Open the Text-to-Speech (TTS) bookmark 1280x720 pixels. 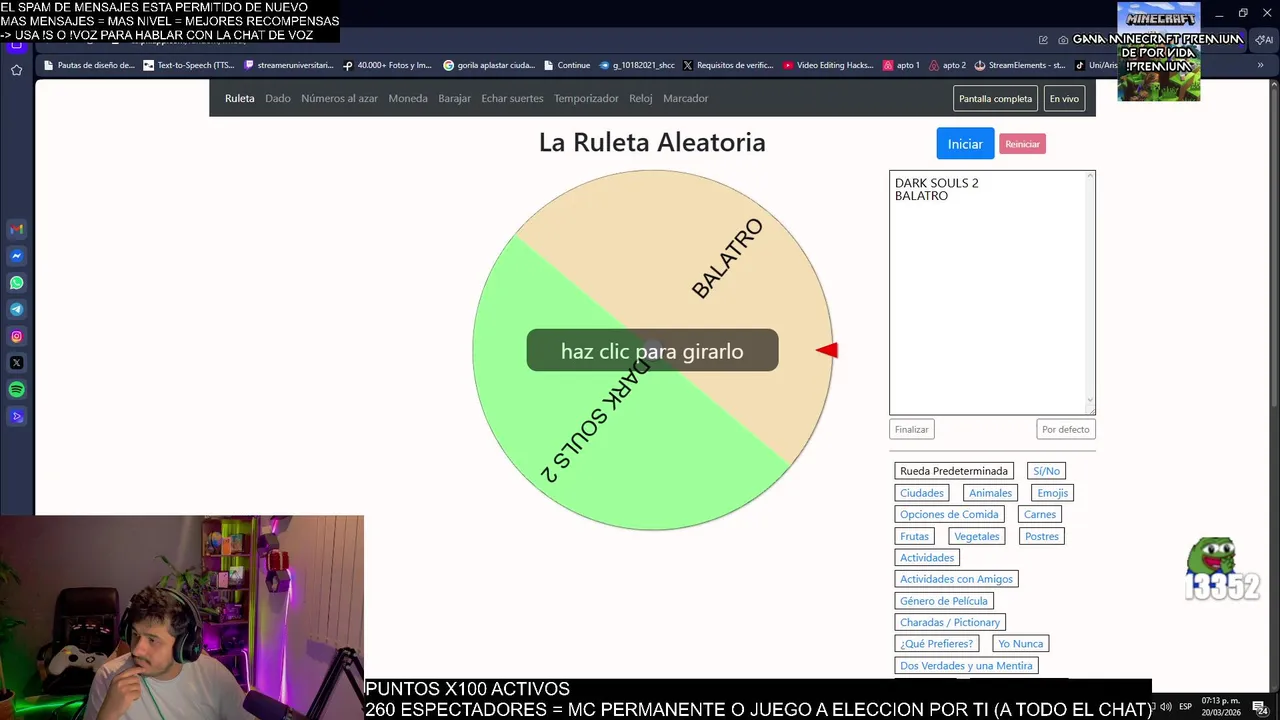[189, 65]
